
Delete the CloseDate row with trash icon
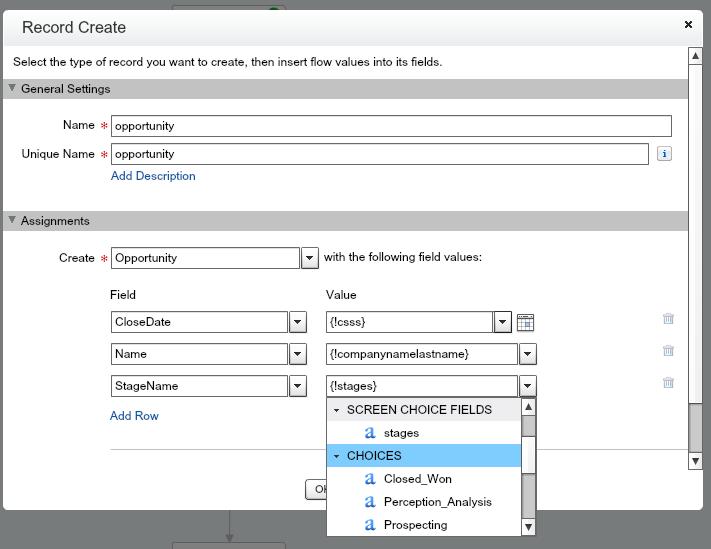pos(668,319)
